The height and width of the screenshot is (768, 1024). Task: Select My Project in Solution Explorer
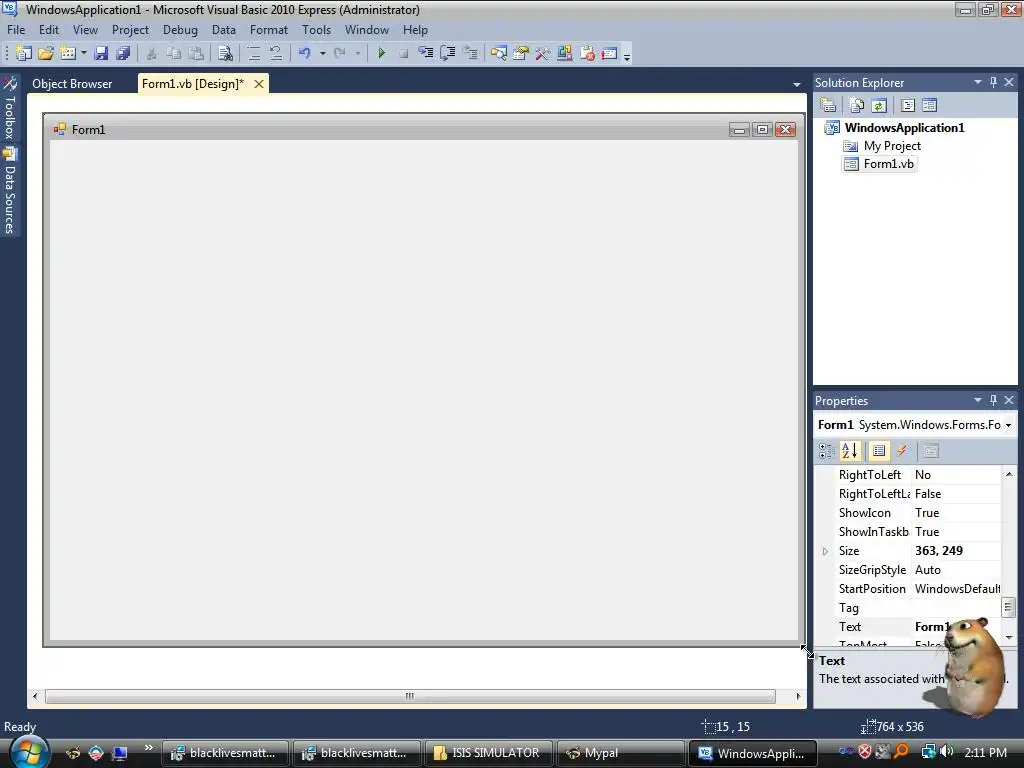[x=892, y=146]
